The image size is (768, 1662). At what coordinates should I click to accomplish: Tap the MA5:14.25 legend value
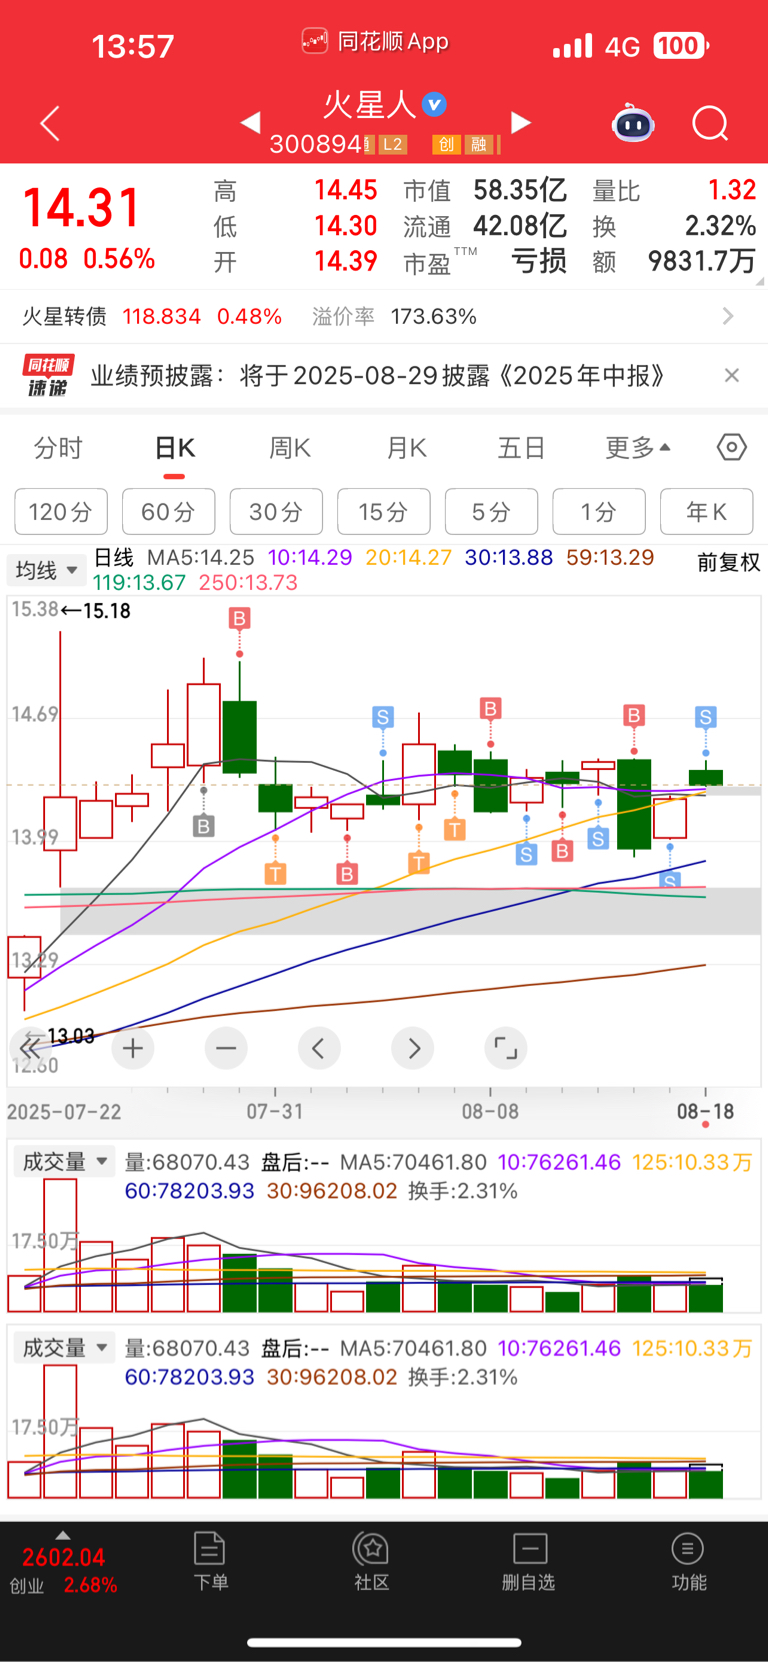[201, 557]
